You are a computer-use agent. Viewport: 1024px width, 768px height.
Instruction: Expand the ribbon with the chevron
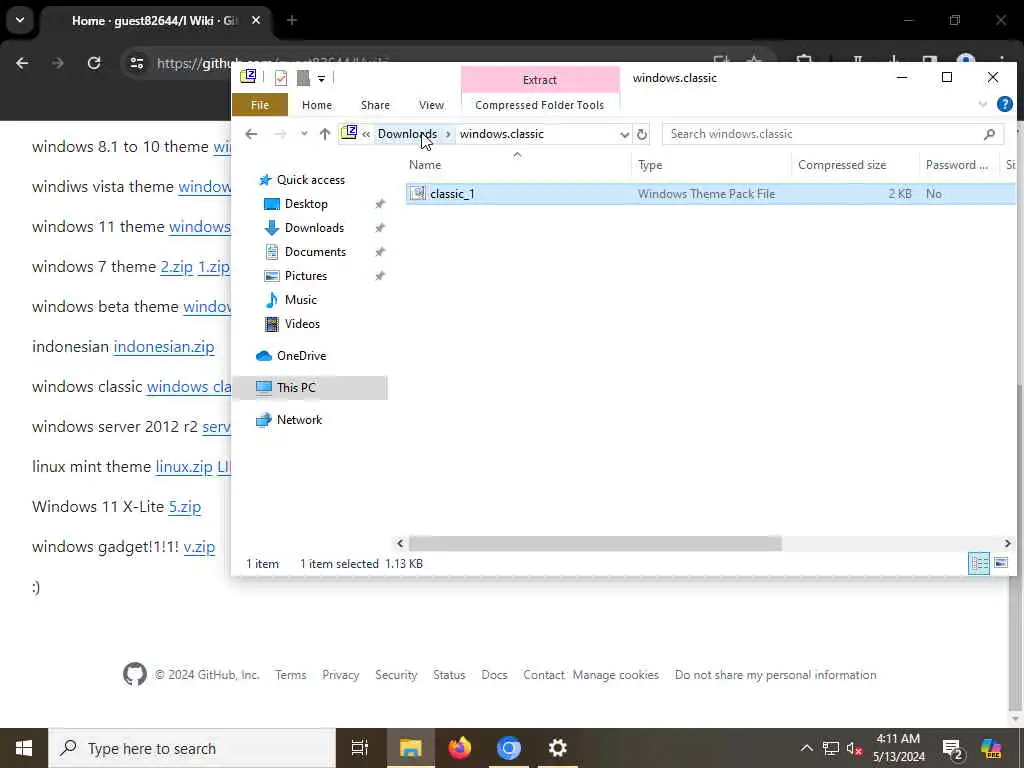tap(982, 104)
